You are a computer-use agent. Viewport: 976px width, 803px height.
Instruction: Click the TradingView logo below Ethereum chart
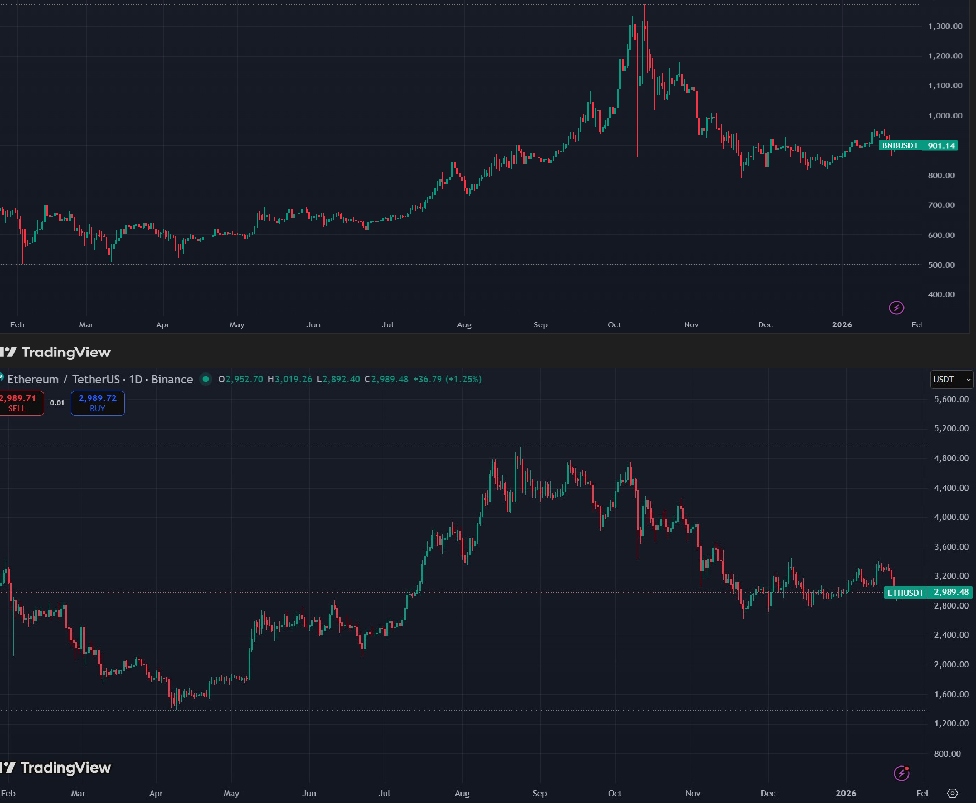tap(56, 768)
